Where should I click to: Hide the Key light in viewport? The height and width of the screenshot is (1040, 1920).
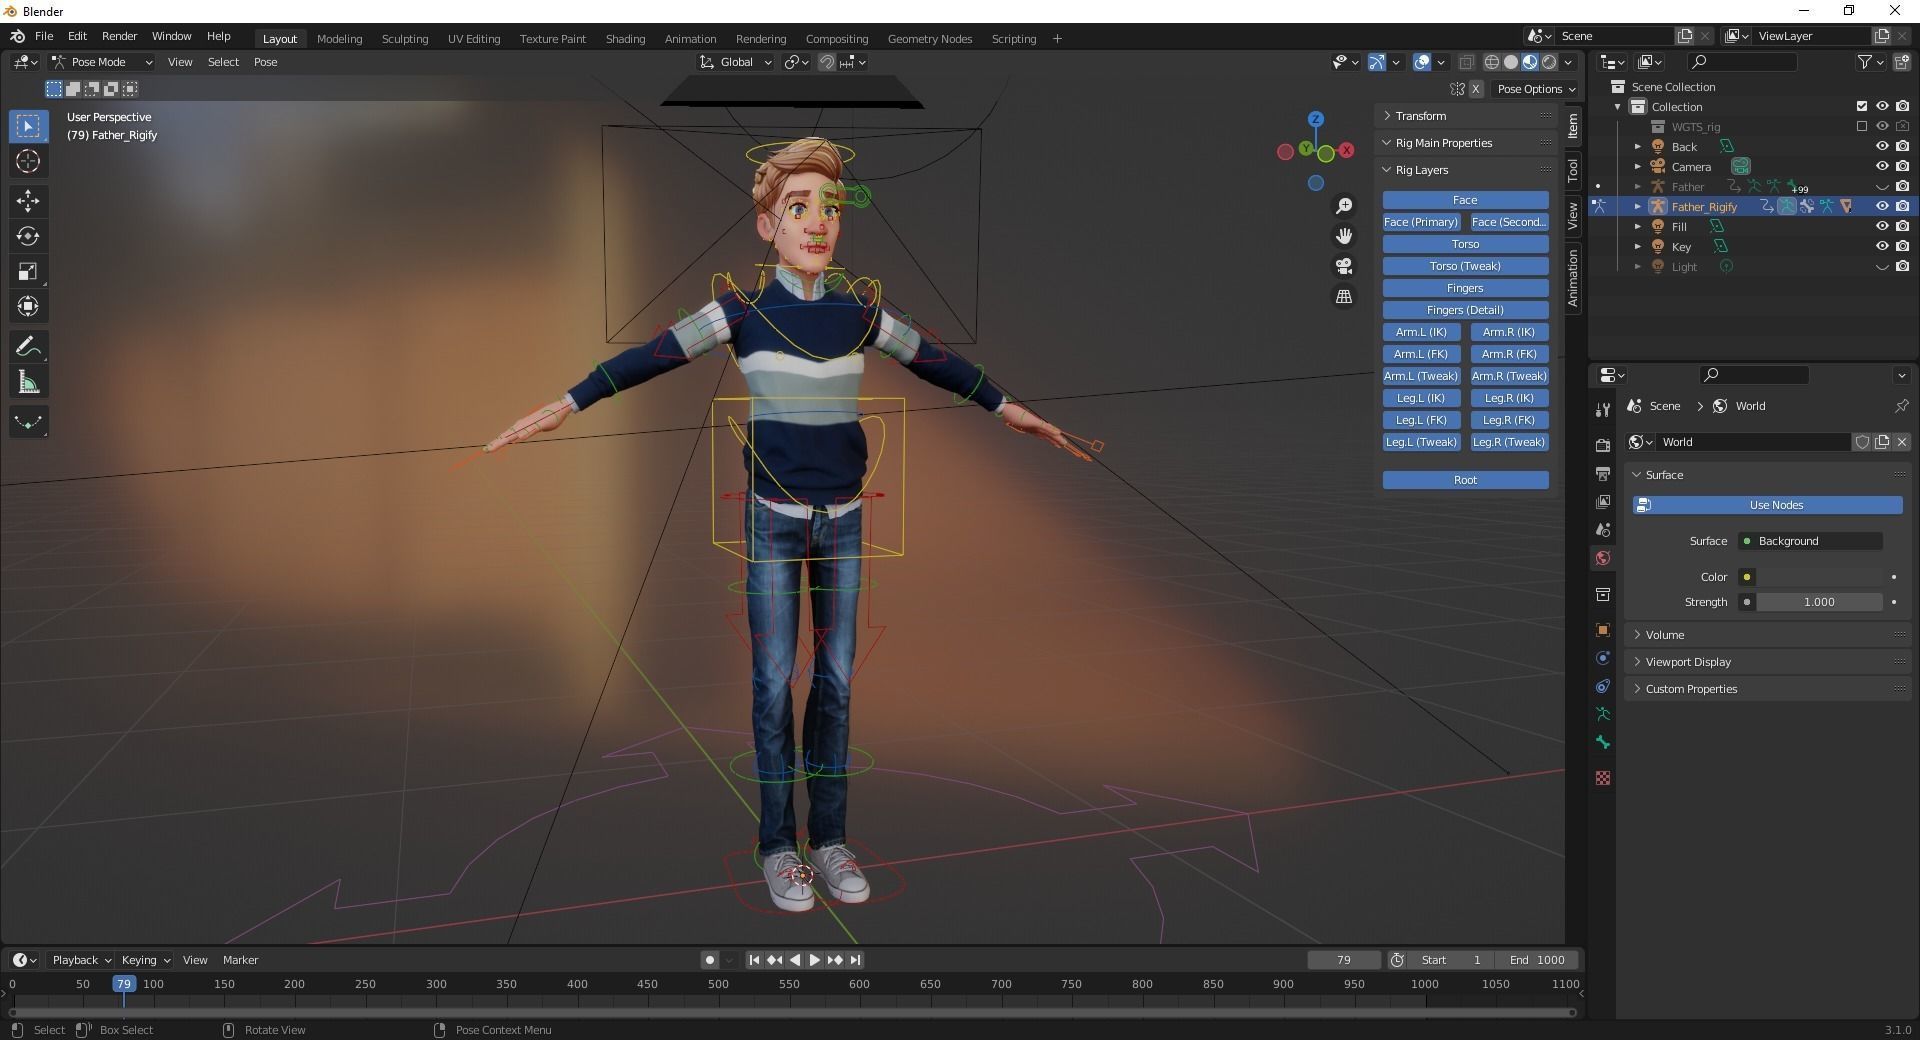(1882, 246)
